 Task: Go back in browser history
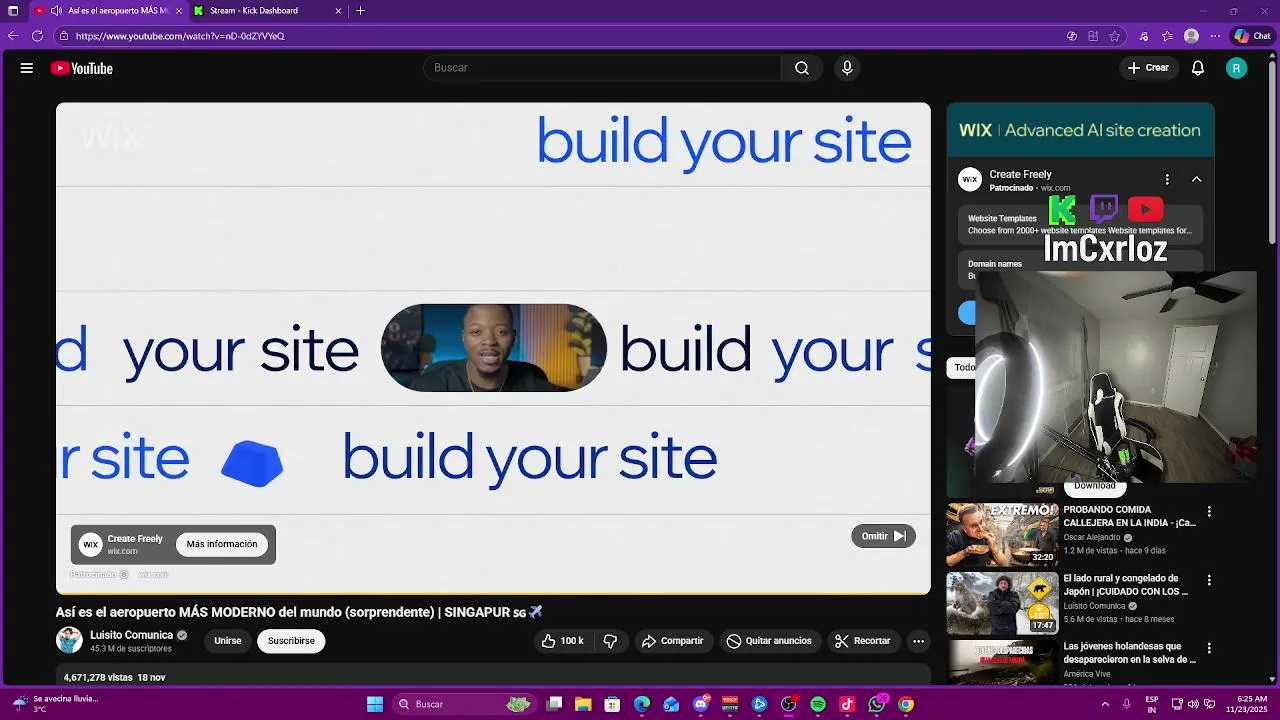(13, 36)
